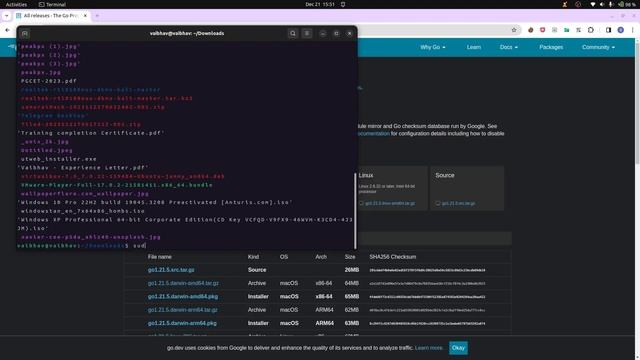Expand the Why Go menu
This screenshot has height=360, width=640.
[x=433, y=47]
